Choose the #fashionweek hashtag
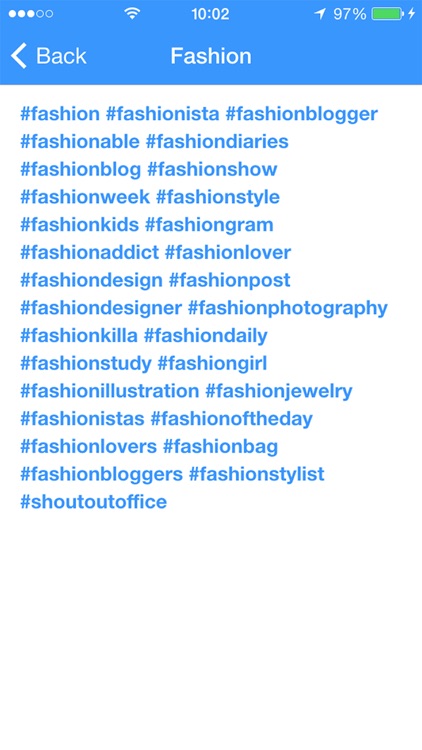Image resolution: width=422 pixels, height=750 pixels. tap(85, 197)
